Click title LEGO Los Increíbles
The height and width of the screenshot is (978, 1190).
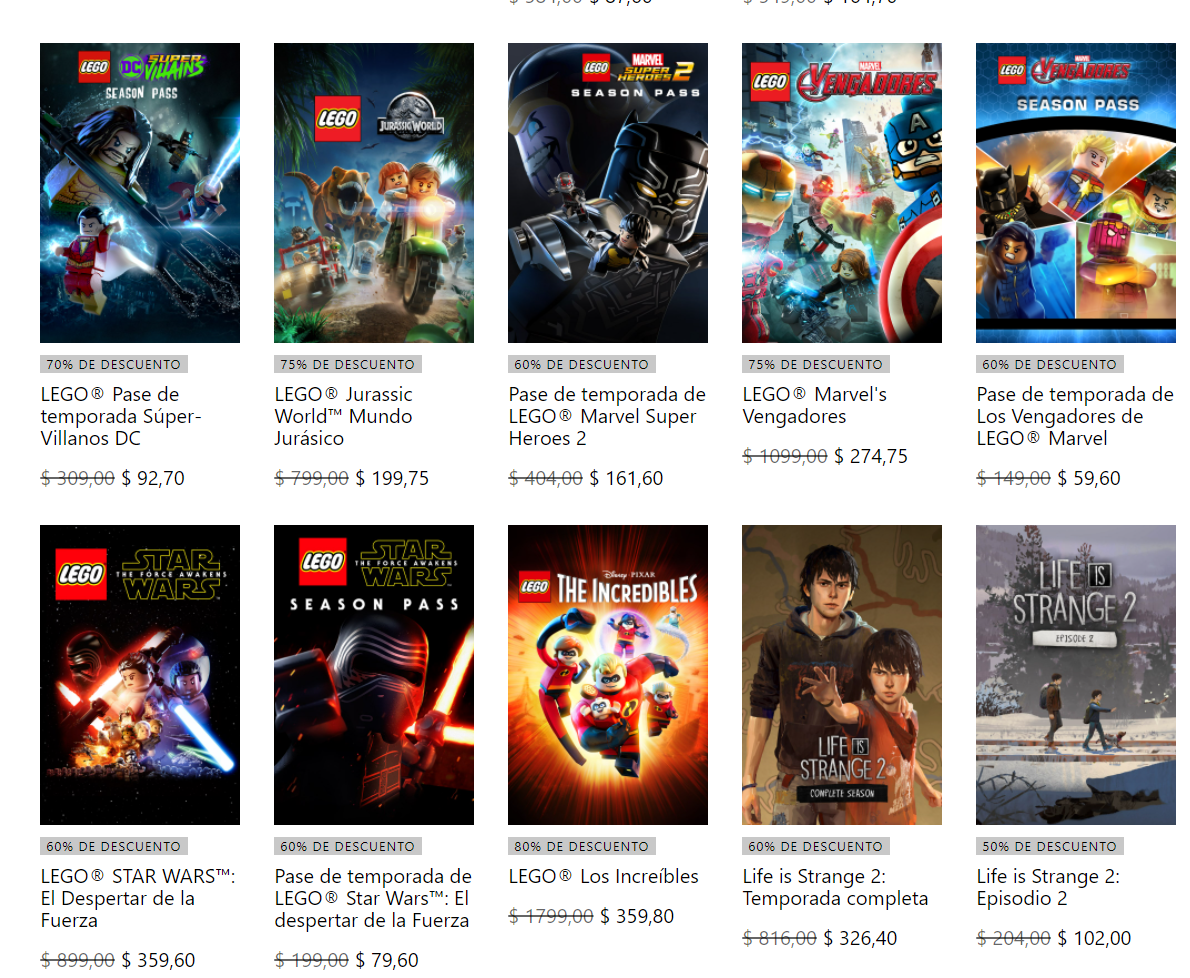(x=603, y=876)
